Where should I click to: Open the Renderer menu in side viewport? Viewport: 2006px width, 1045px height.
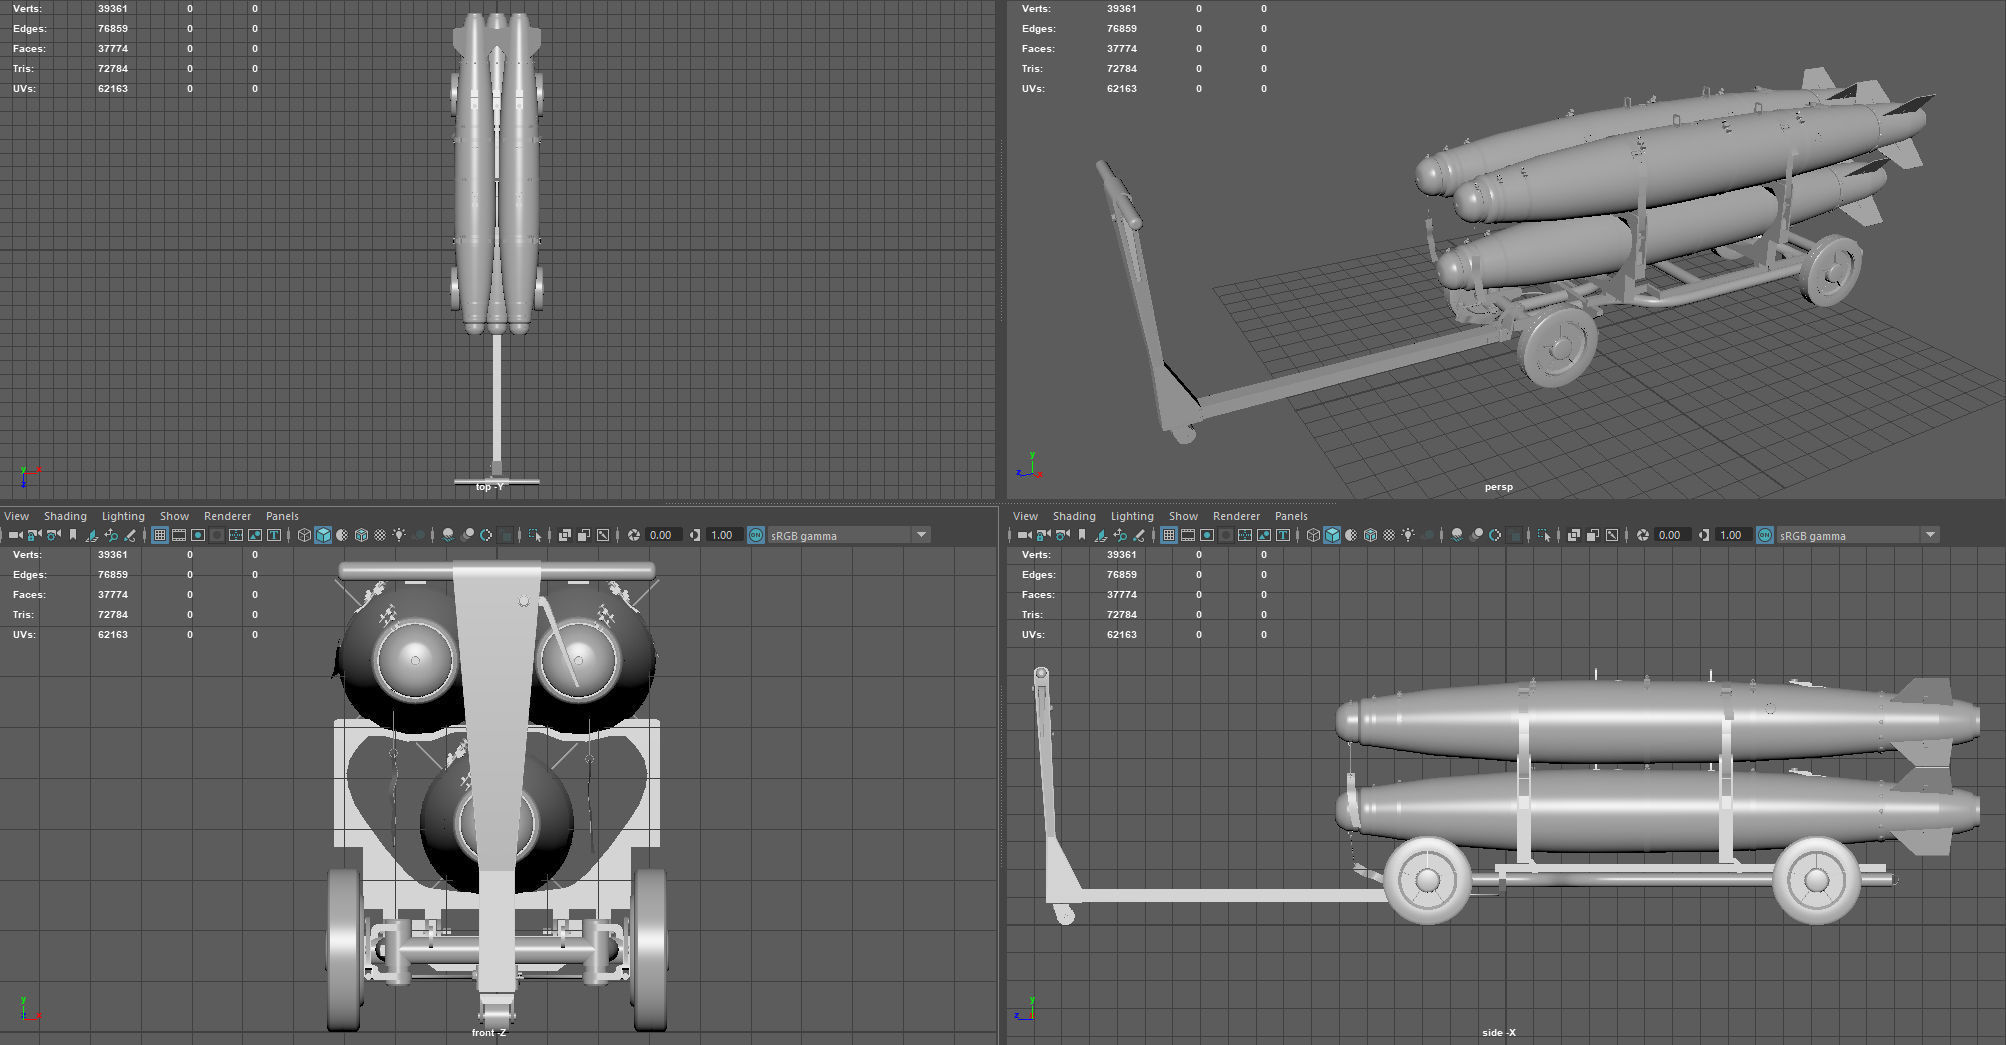(x=1236, y=516)
